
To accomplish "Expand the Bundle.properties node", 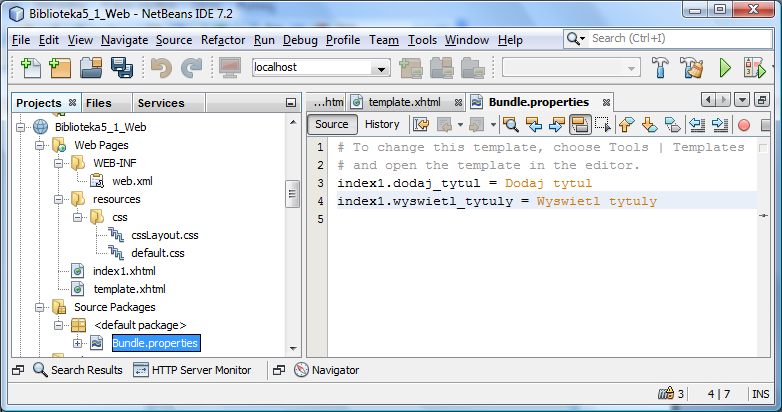I will pos(77,343).
